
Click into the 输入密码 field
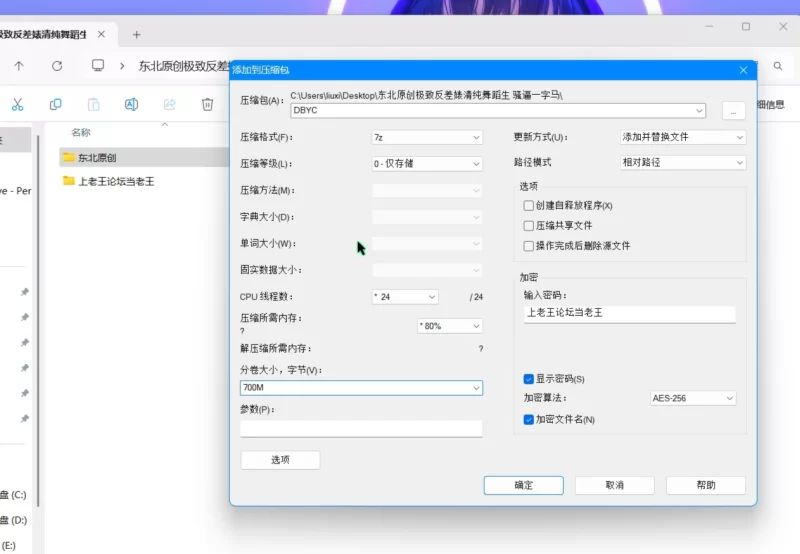(x=630, y=313)
